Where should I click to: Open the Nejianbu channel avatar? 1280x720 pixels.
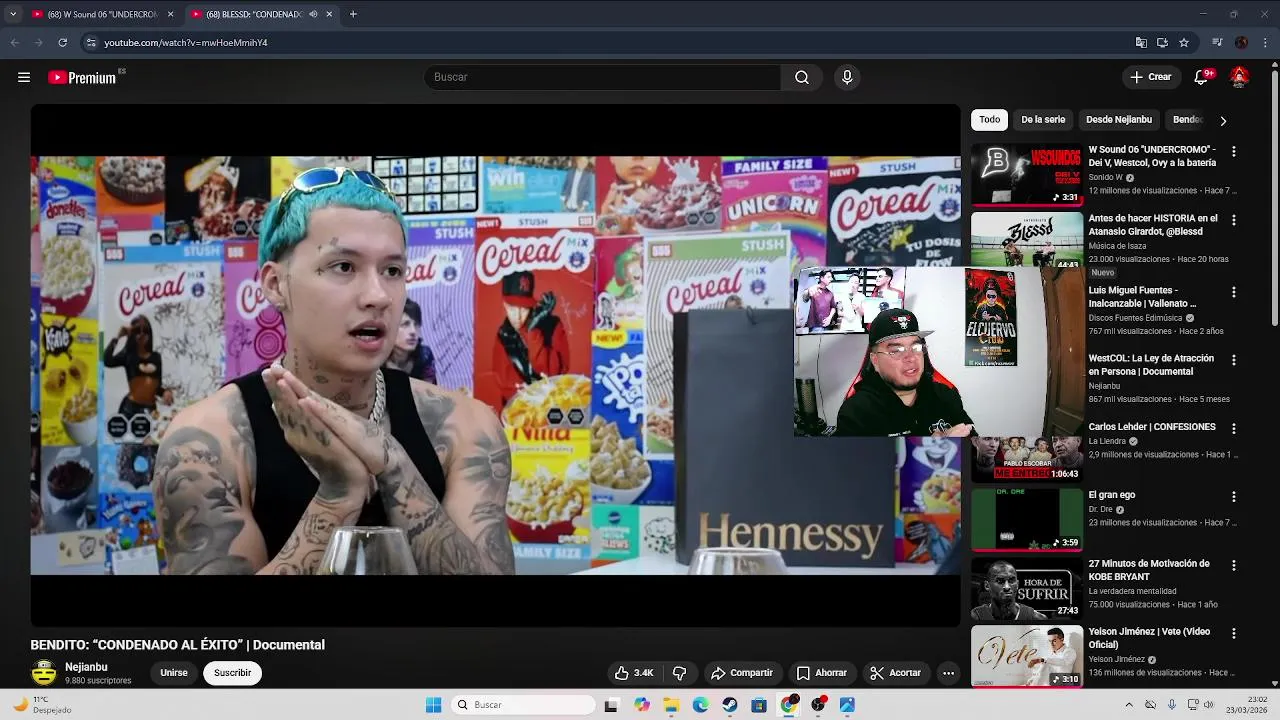44,673
